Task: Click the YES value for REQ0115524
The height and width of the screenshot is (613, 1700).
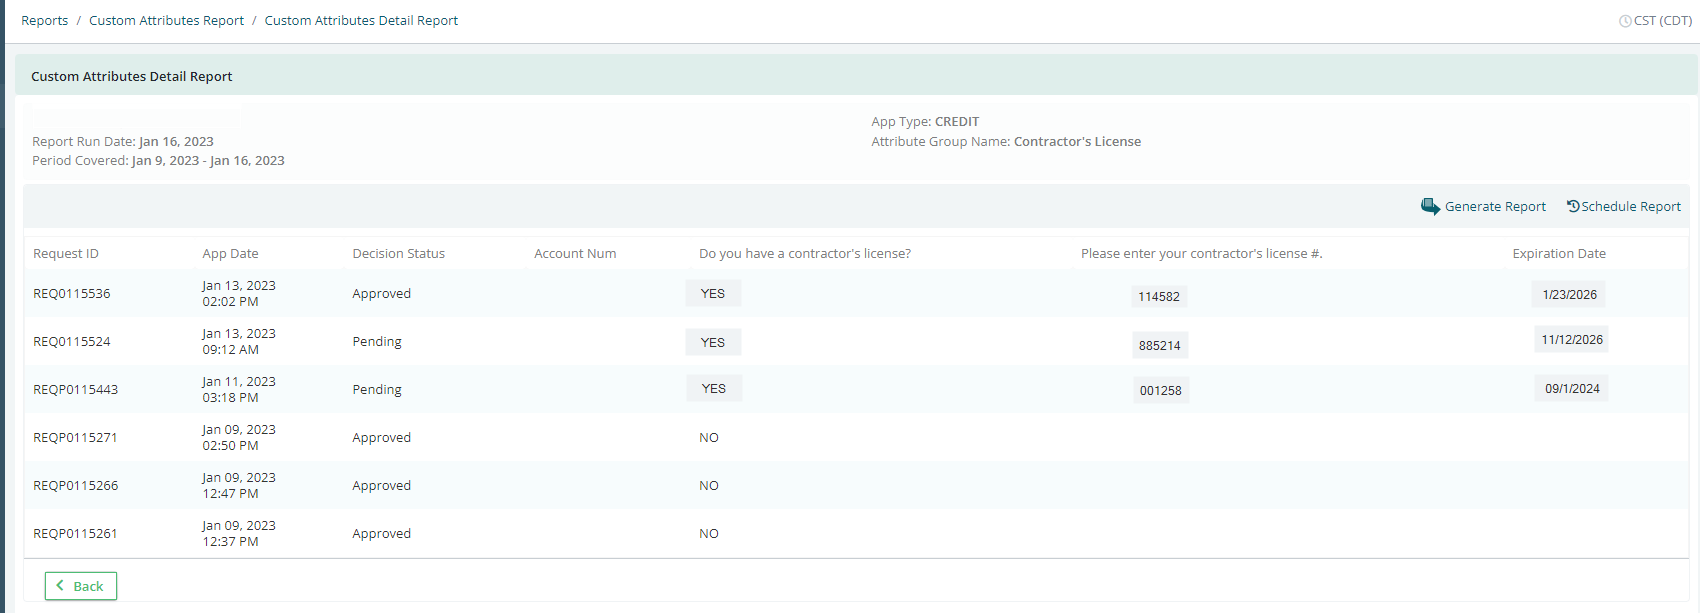Action: [713, 342]
